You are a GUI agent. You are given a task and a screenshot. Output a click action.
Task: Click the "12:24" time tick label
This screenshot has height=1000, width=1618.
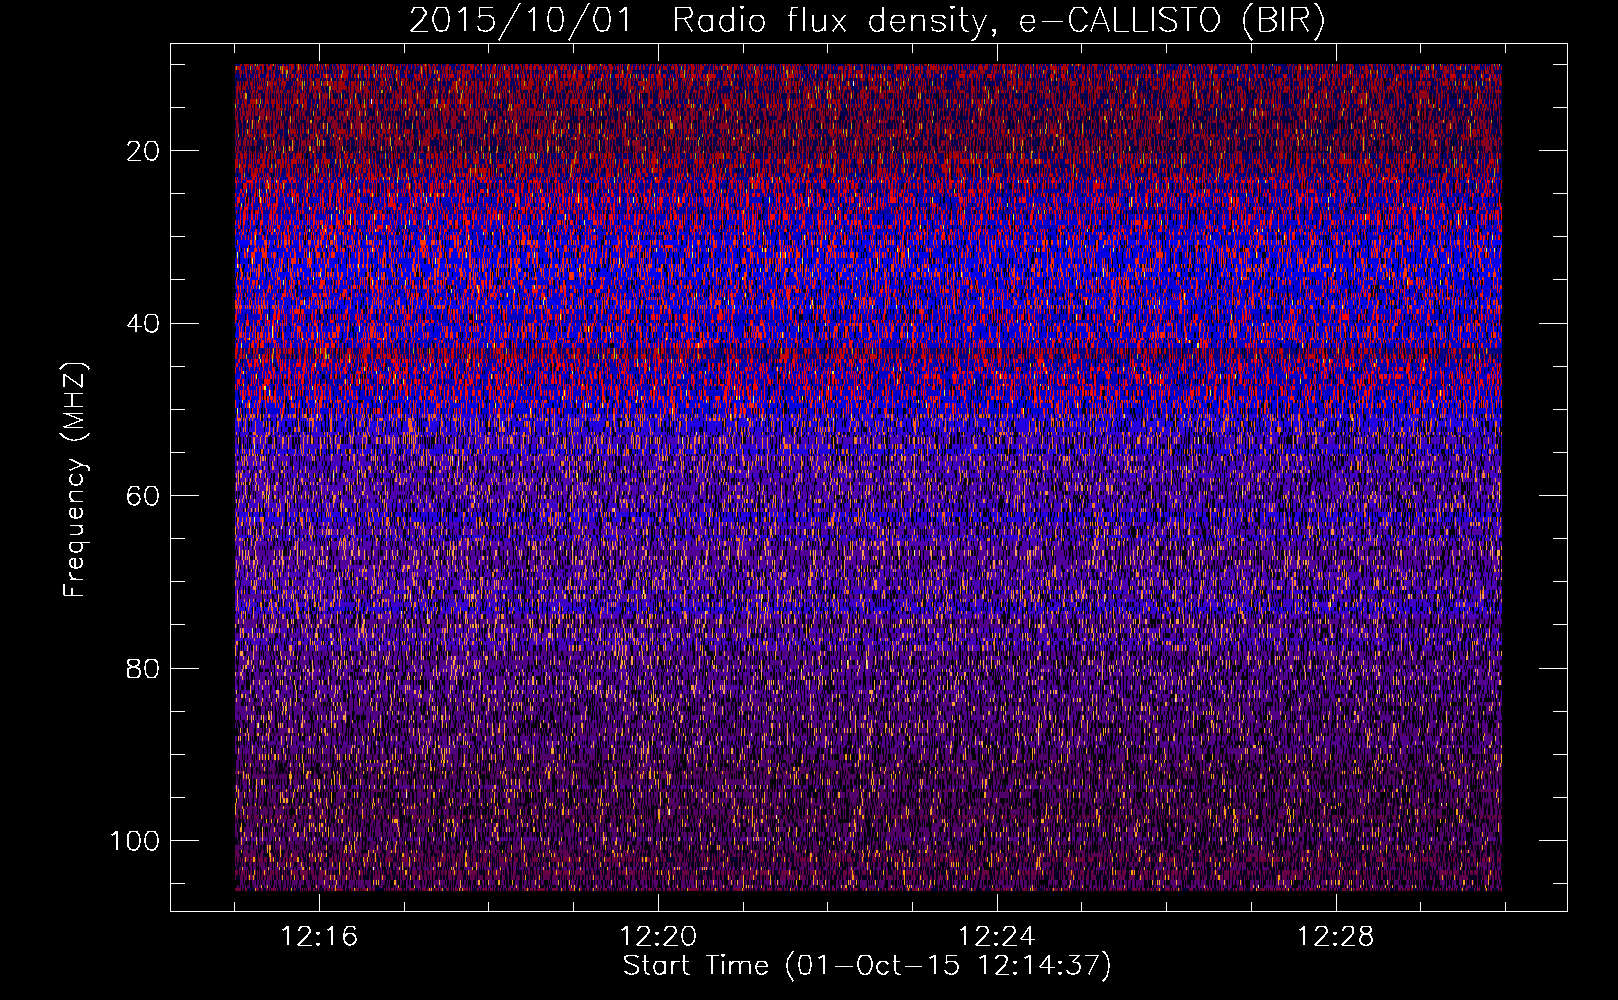click(997, 937)
